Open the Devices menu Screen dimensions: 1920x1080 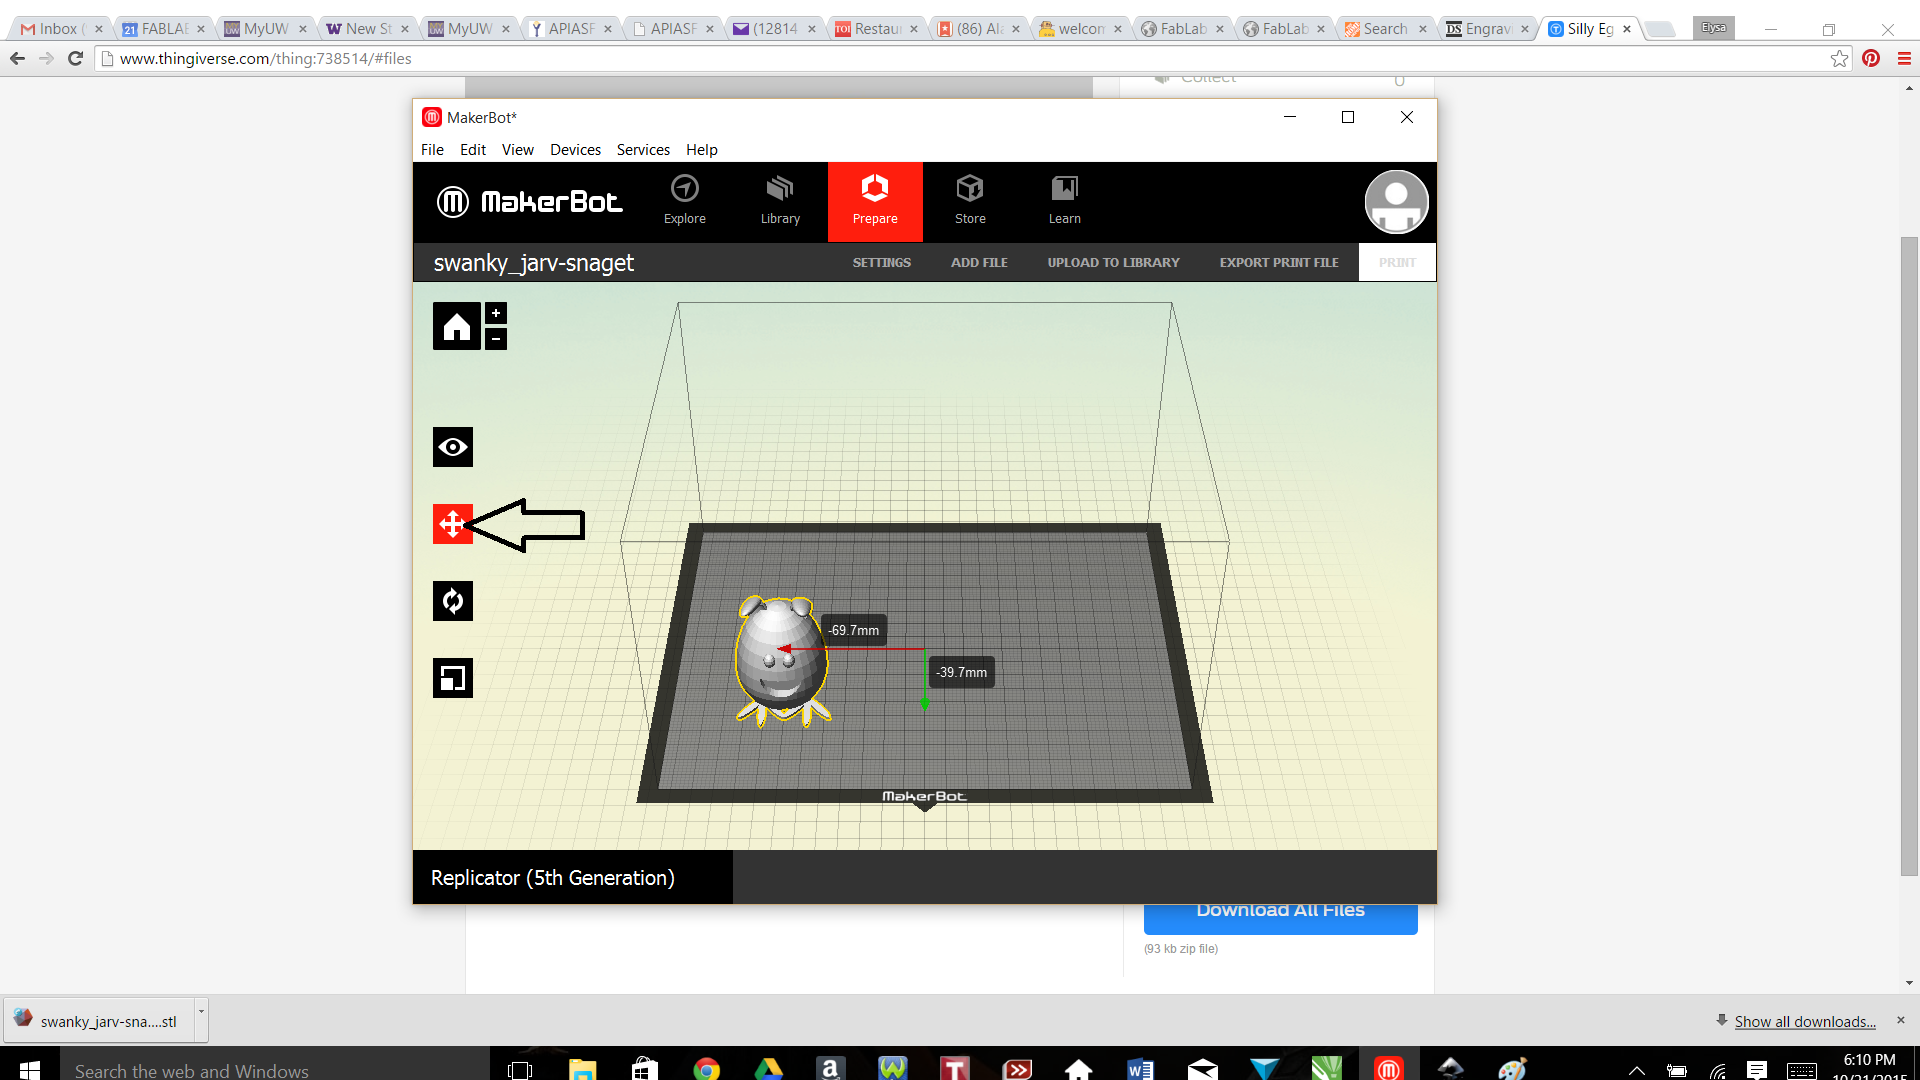click(576, 149)
